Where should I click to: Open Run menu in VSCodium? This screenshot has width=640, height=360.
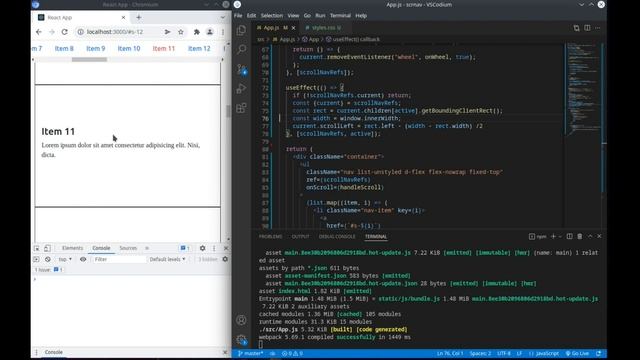[320, 16]
